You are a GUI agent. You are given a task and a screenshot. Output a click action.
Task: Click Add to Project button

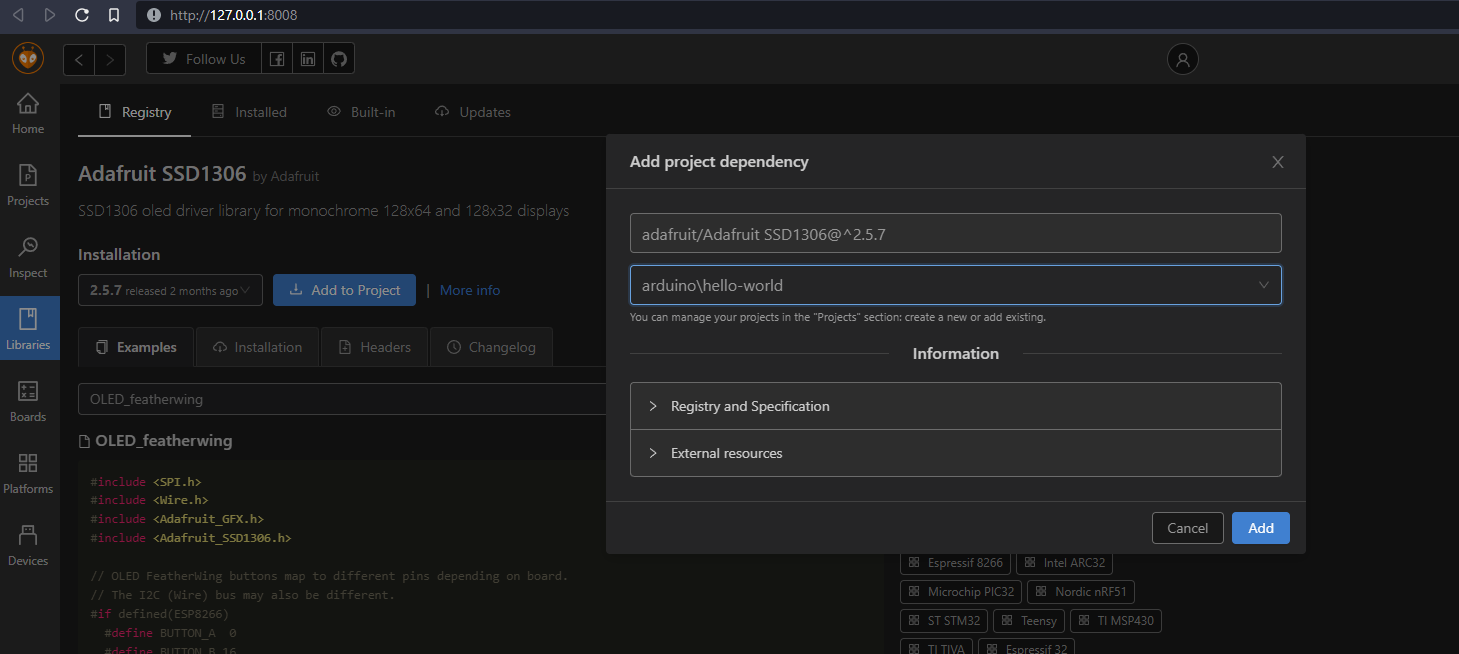pyautogui.click(x=344, y=290)
